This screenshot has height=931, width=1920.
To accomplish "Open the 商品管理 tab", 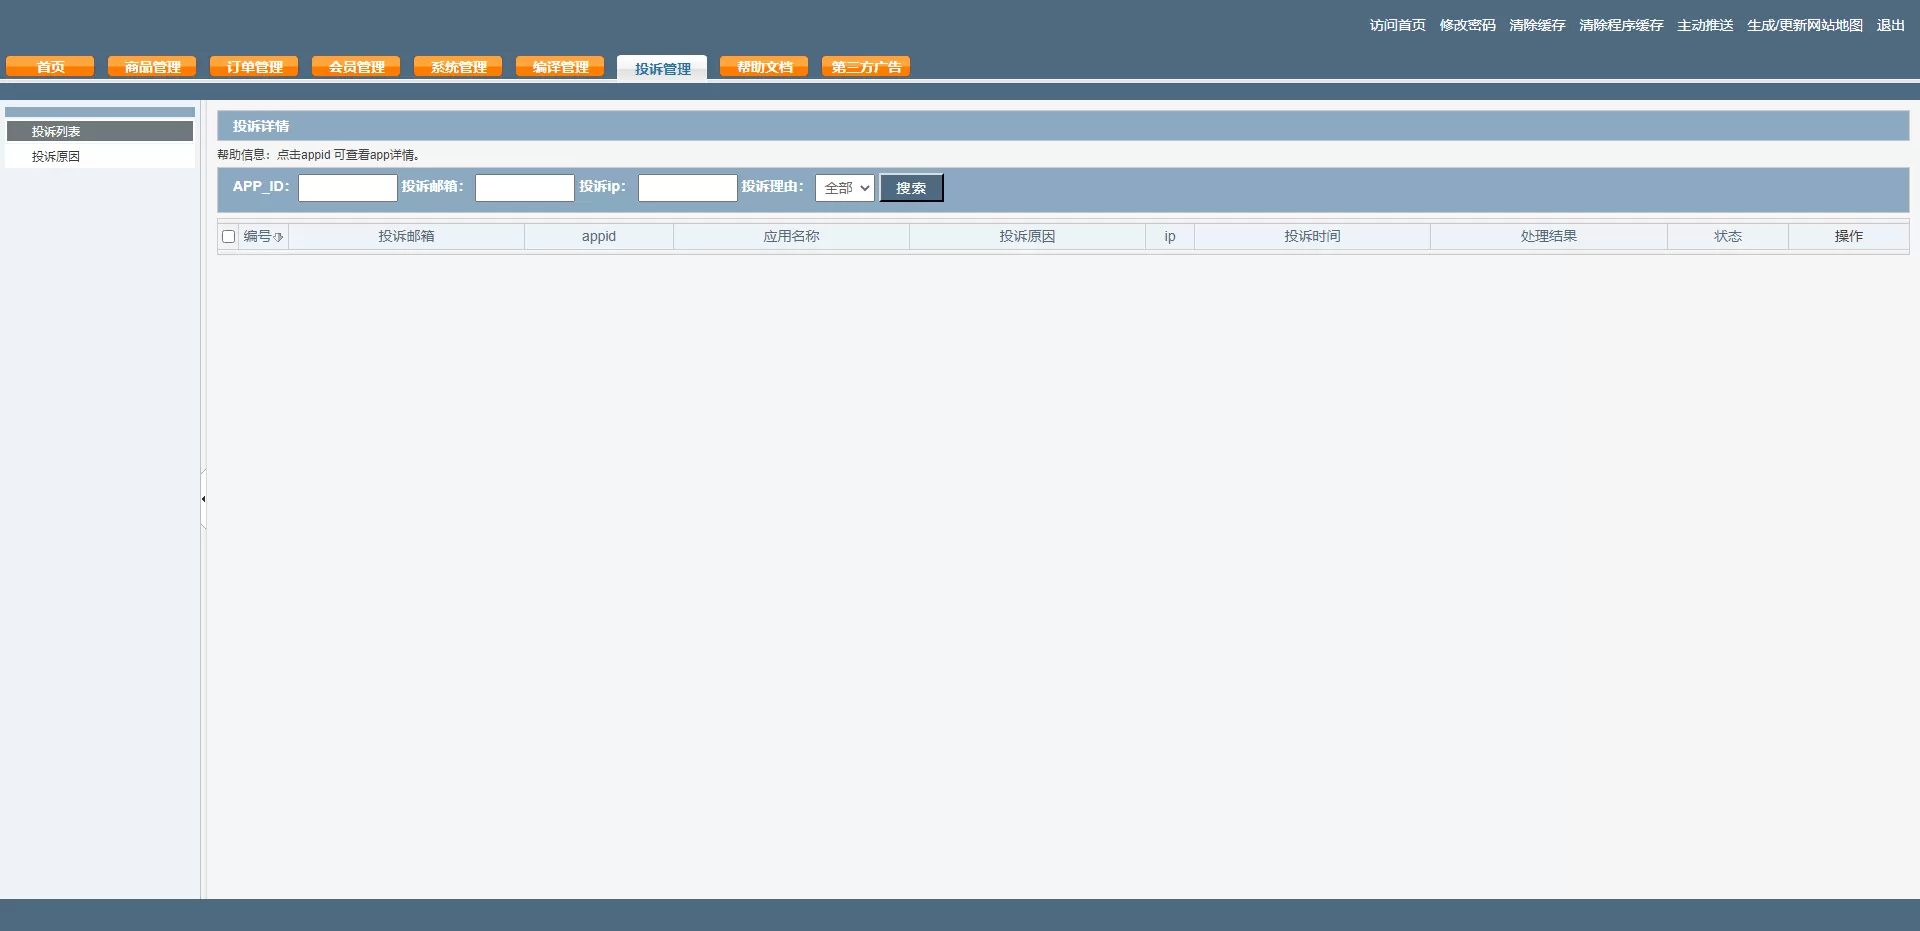I will 152,67.
